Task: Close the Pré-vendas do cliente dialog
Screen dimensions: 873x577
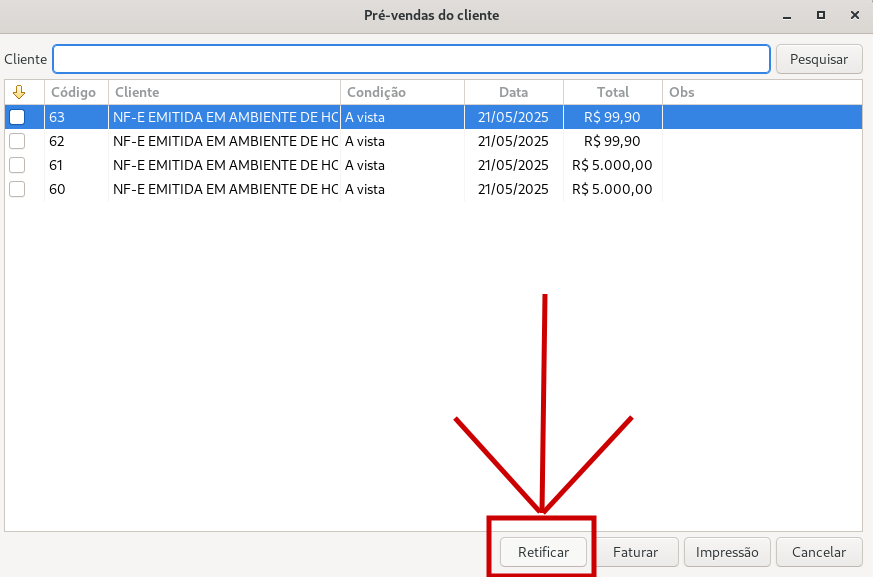Action: [x=853, y=15]
